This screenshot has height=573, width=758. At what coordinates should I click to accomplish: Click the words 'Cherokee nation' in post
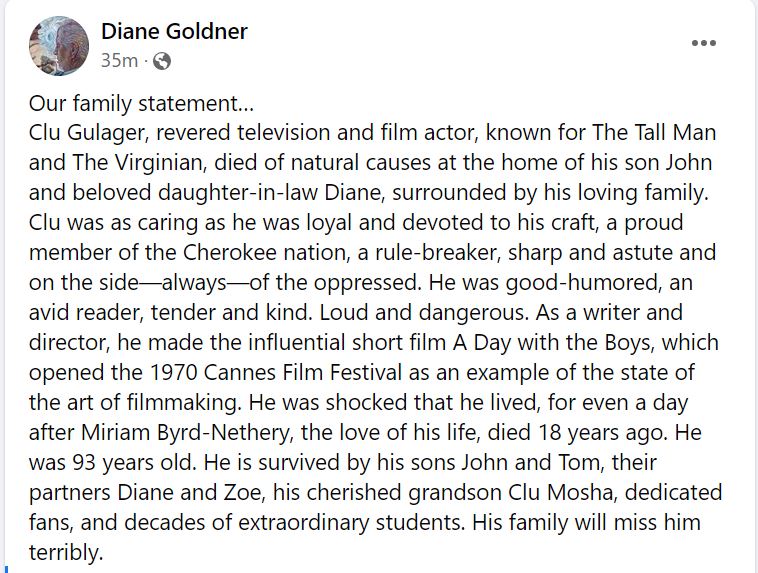coord(266,252)
